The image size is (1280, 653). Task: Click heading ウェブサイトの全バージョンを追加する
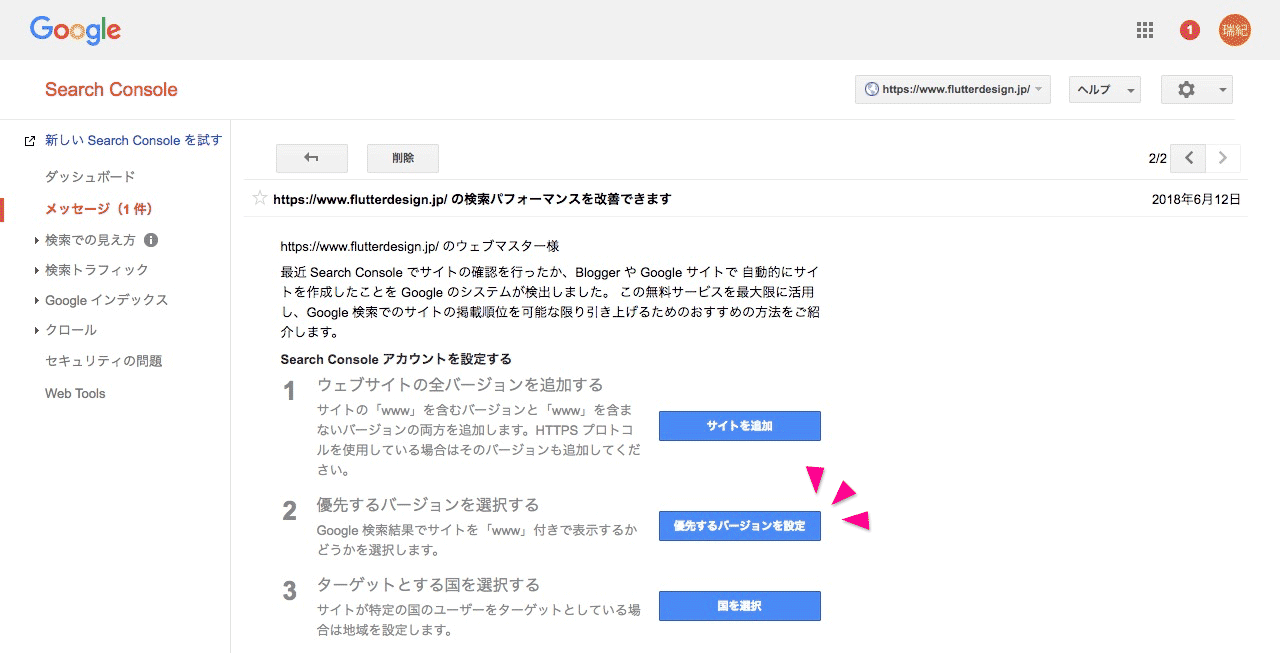(x=460, y=385)
